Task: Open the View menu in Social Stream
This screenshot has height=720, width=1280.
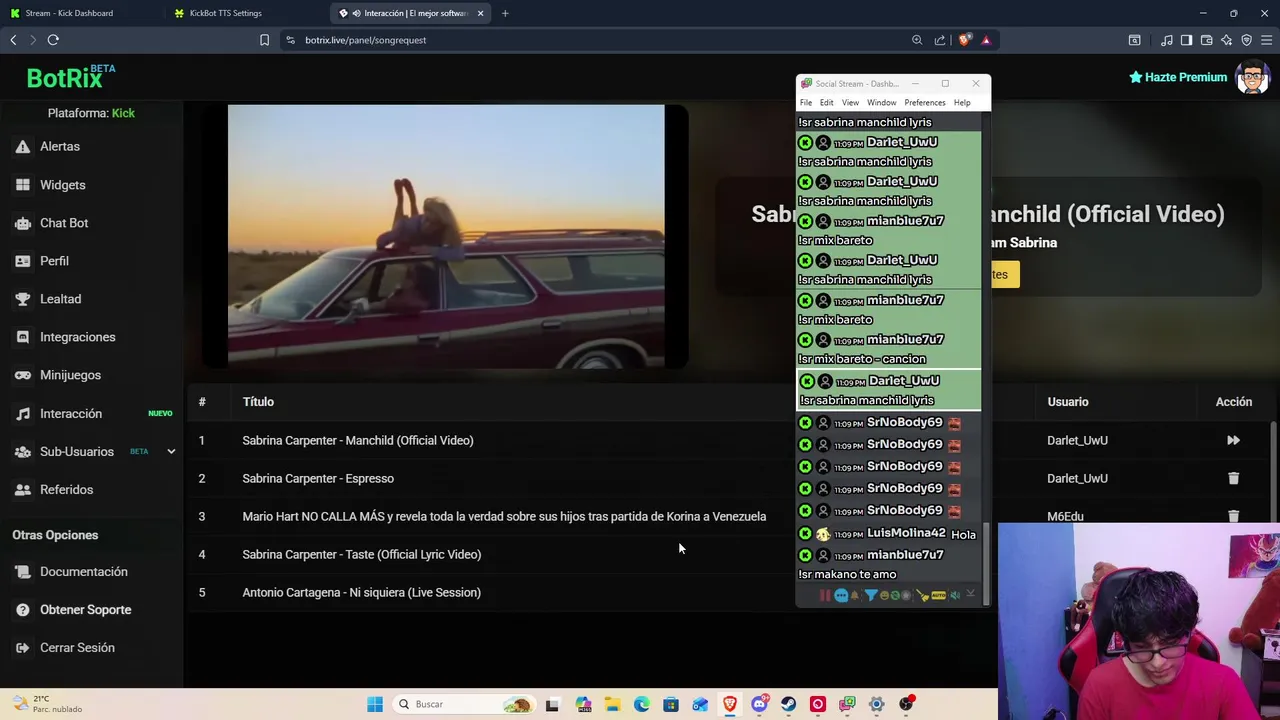Action: point(850,102)
